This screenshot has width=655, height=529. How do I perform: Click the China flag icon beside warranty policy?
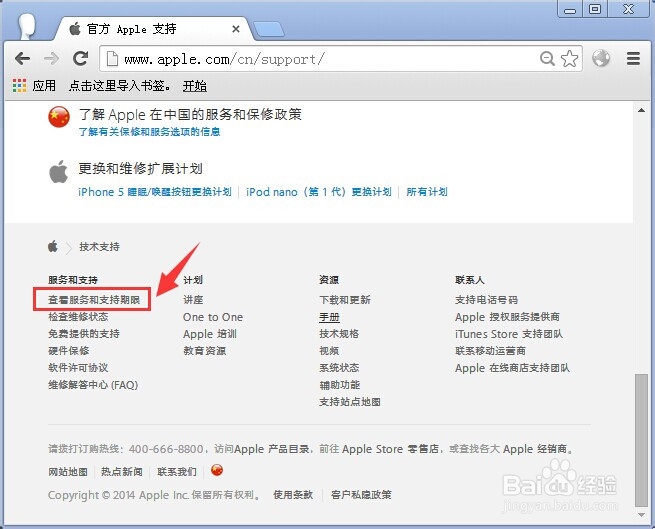[x=59, y=117]
